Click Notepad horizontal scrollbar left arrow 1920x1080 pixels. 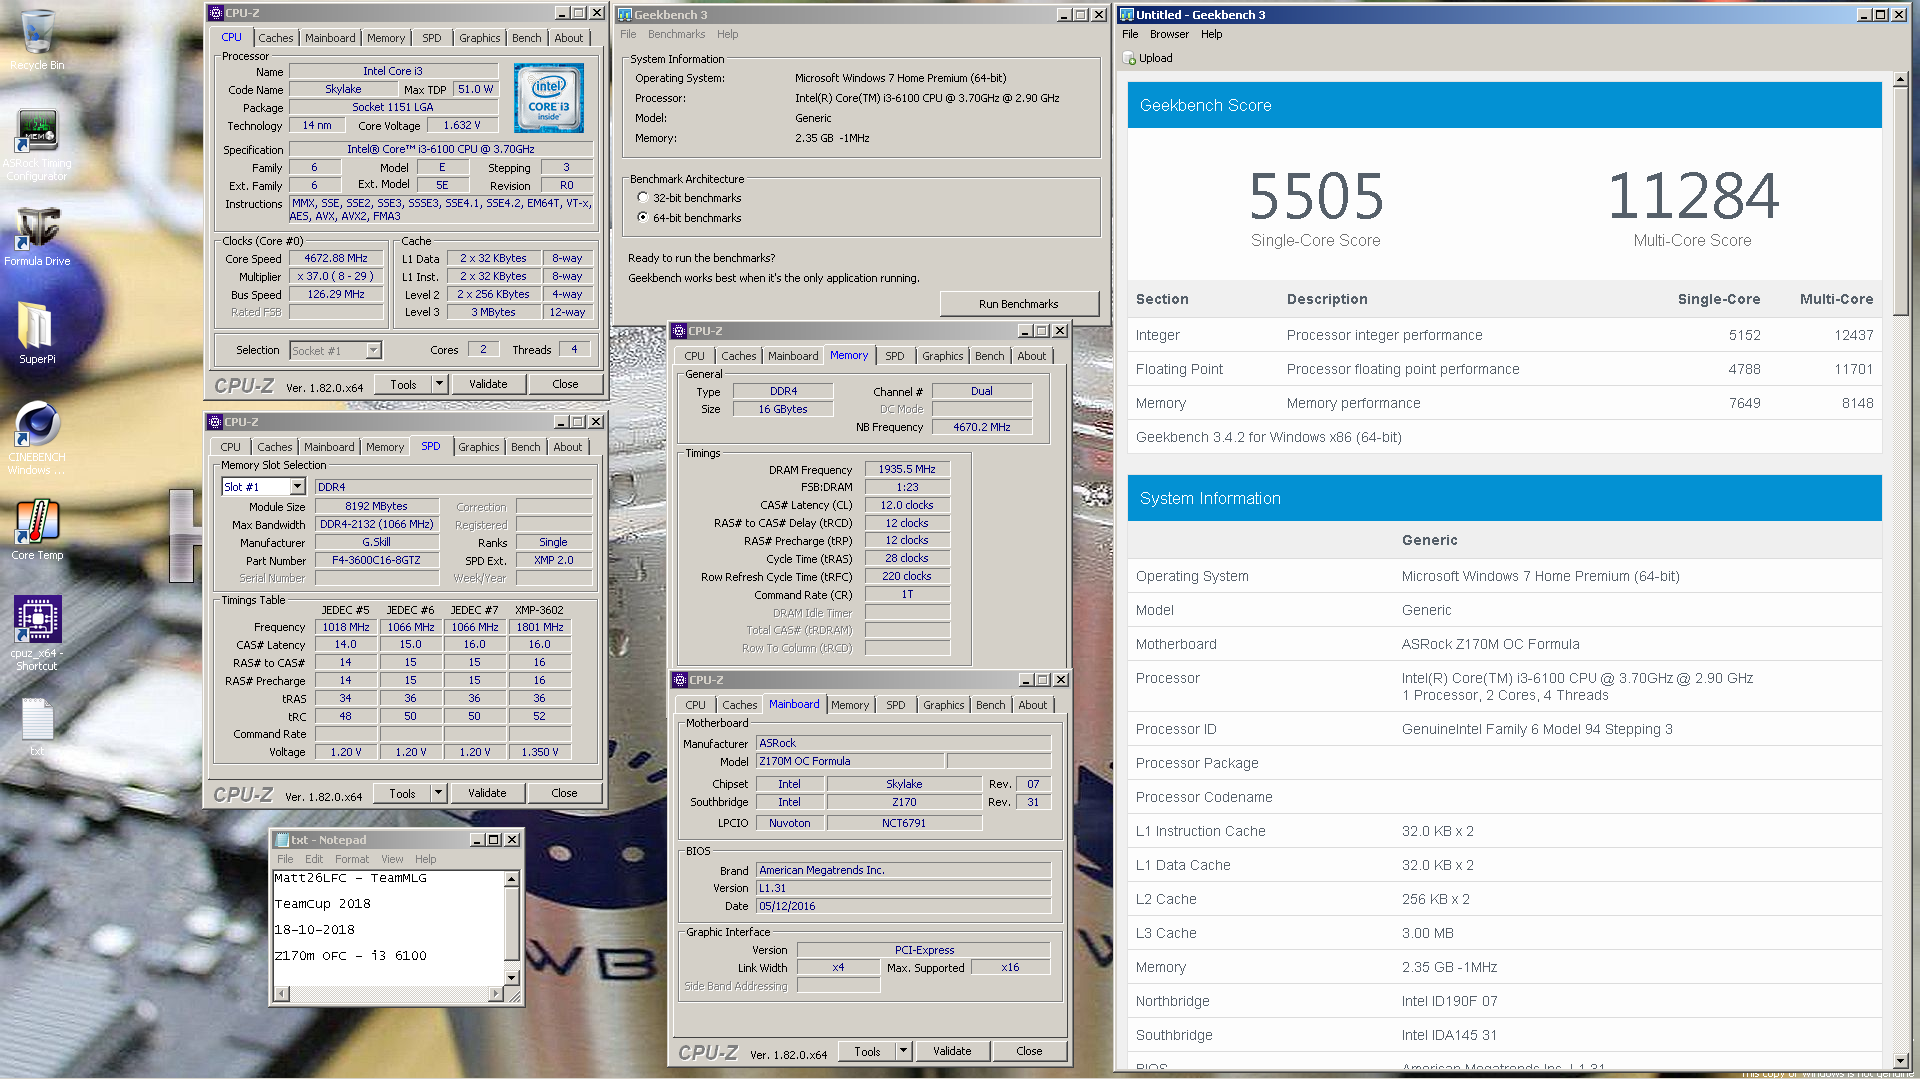[x=282, y=993]
